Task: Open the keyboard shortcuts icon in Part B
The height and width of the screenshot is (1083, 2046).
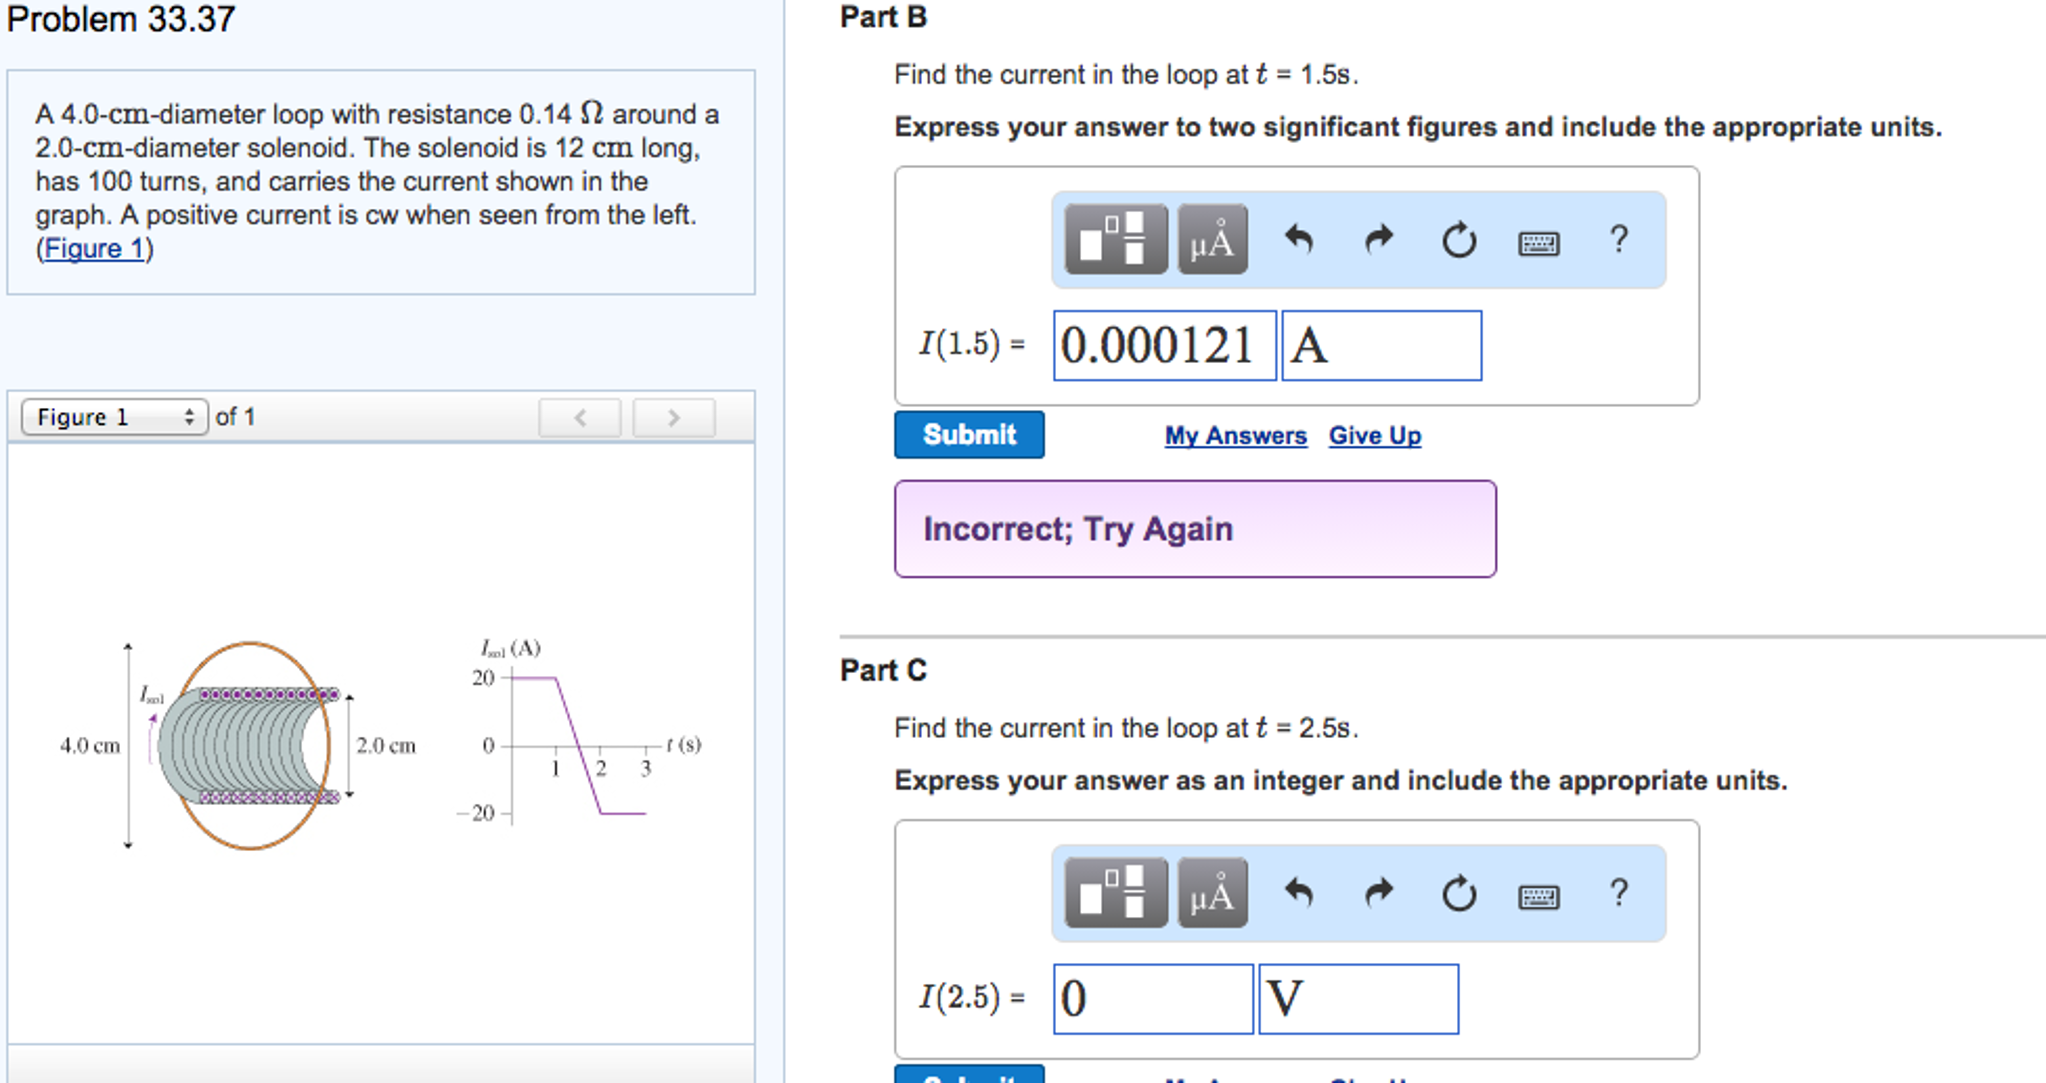Action: [1538, 242]
